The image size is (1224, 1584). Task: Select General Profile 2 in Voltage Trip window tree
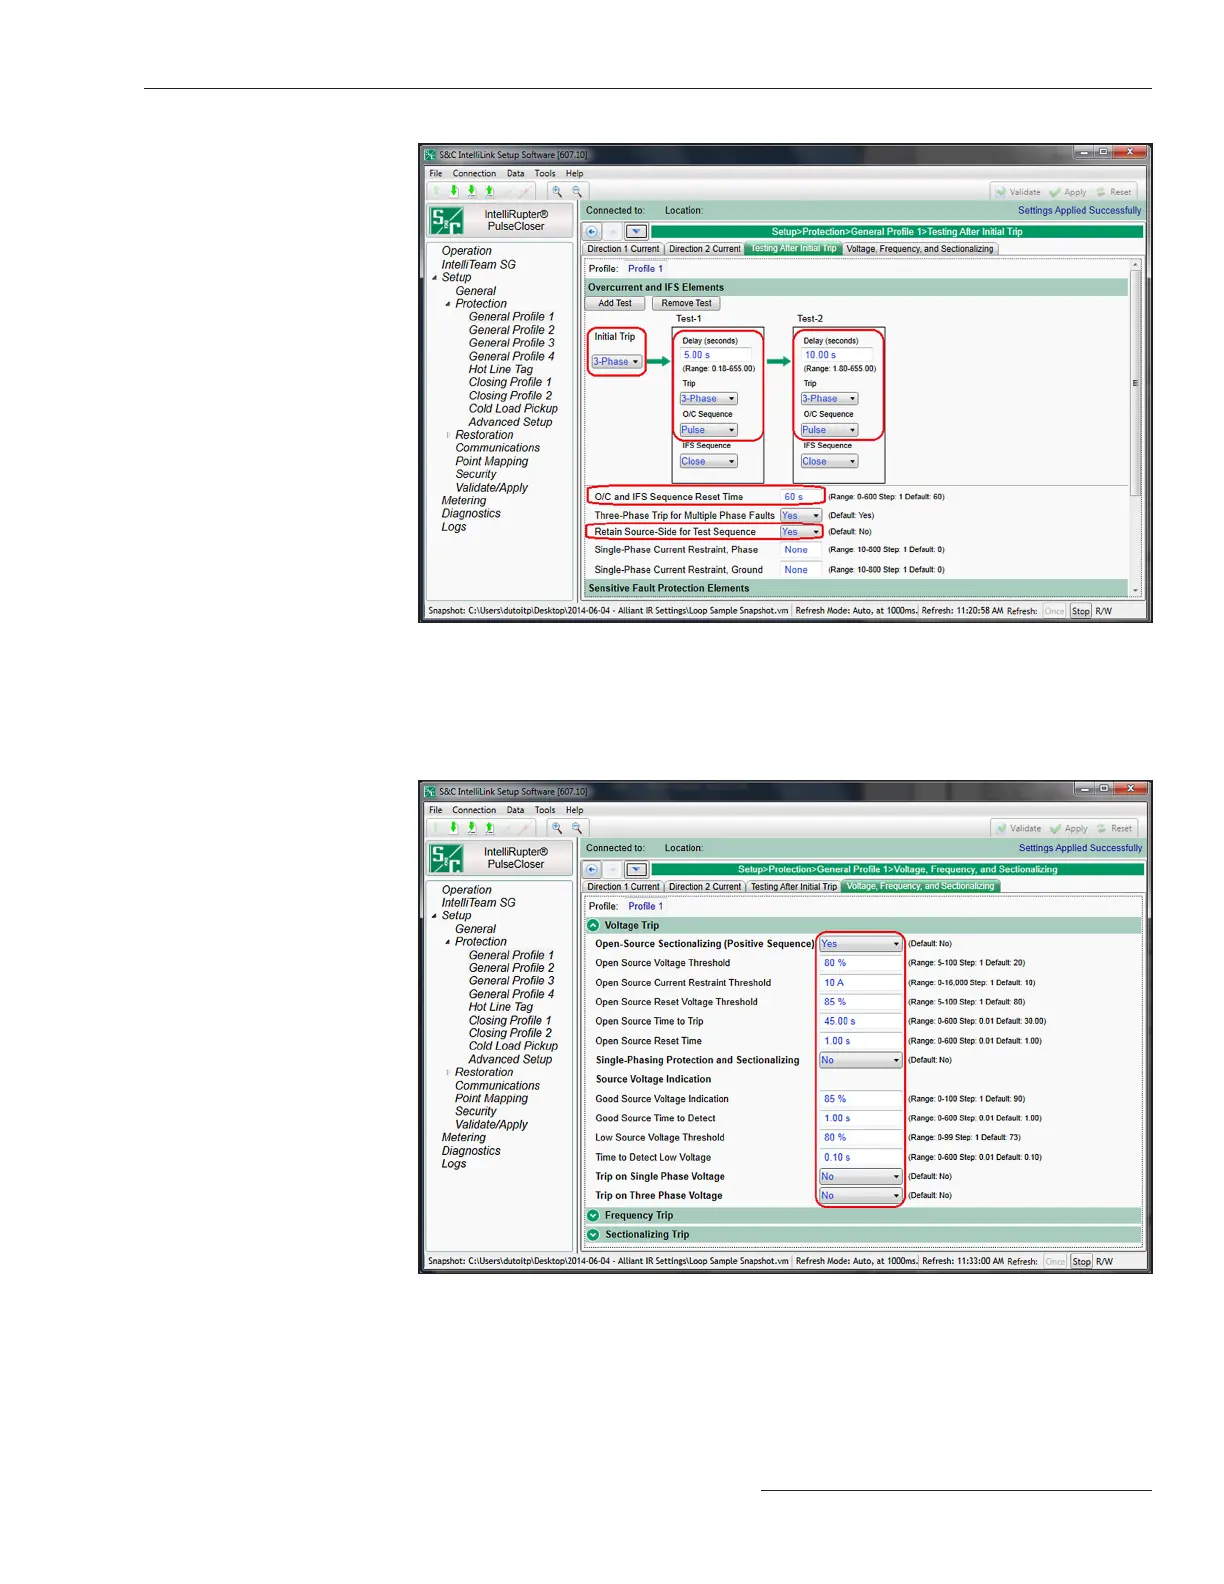(x=511, y=968)
